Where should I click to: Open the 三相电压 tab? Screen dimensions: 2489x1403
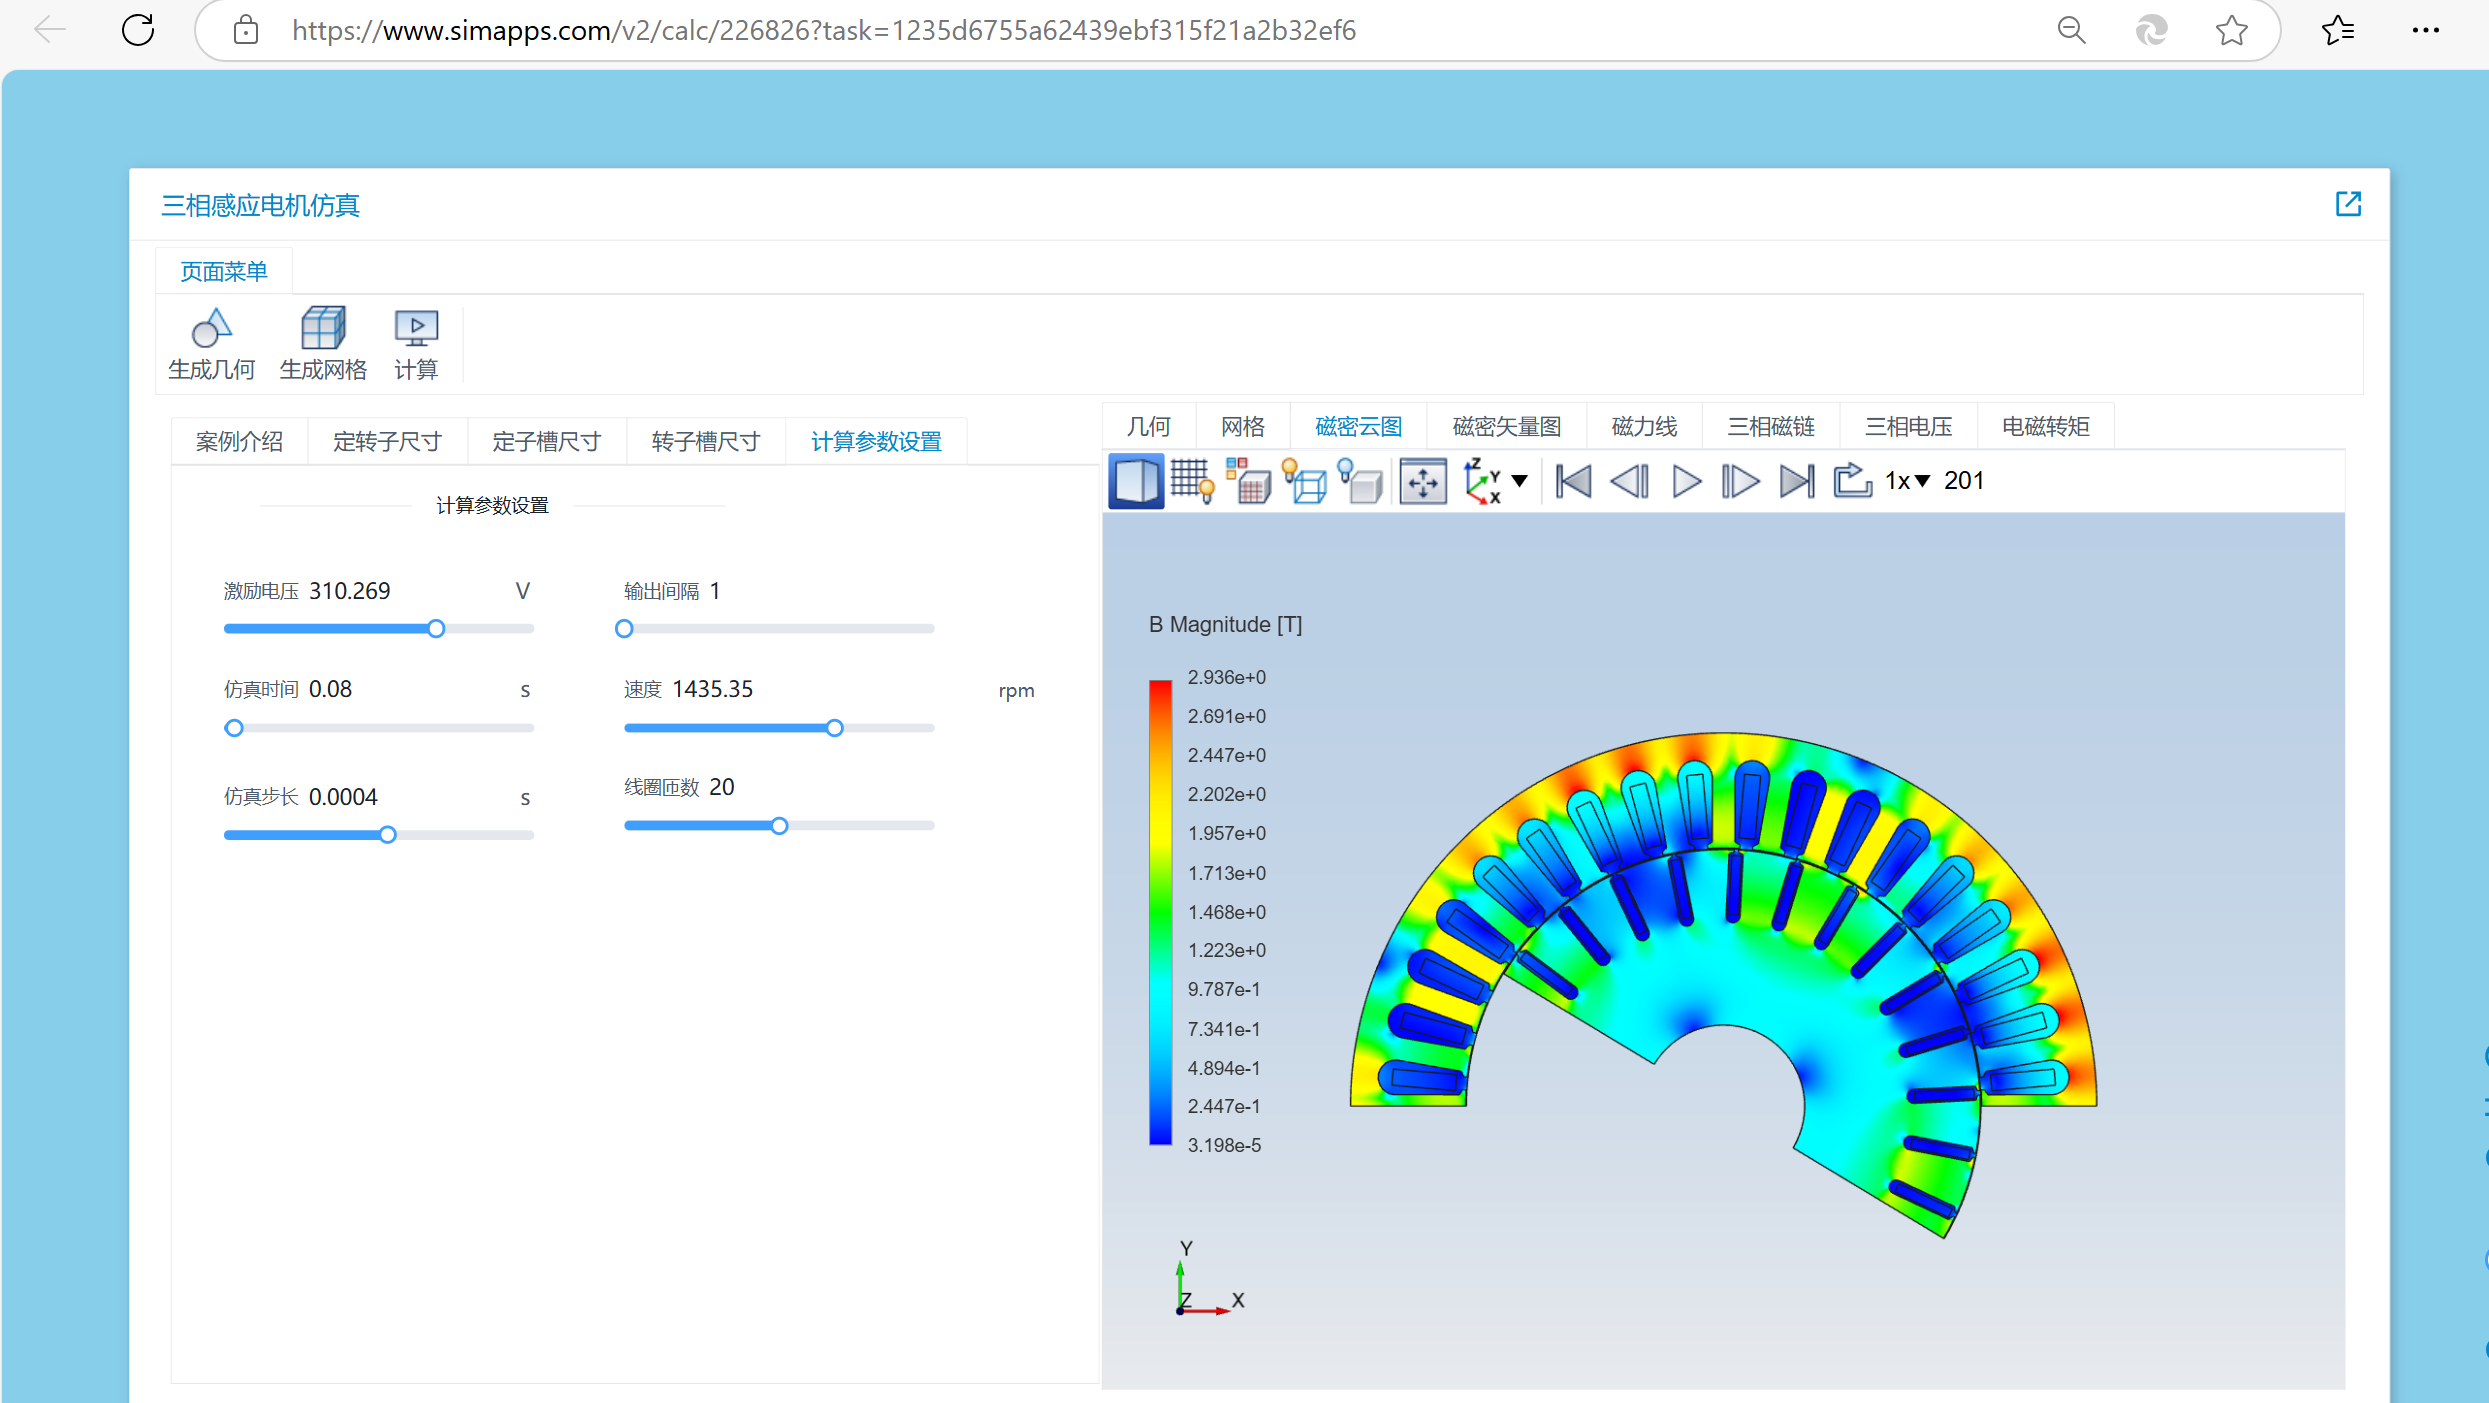tap(1908, 427)
